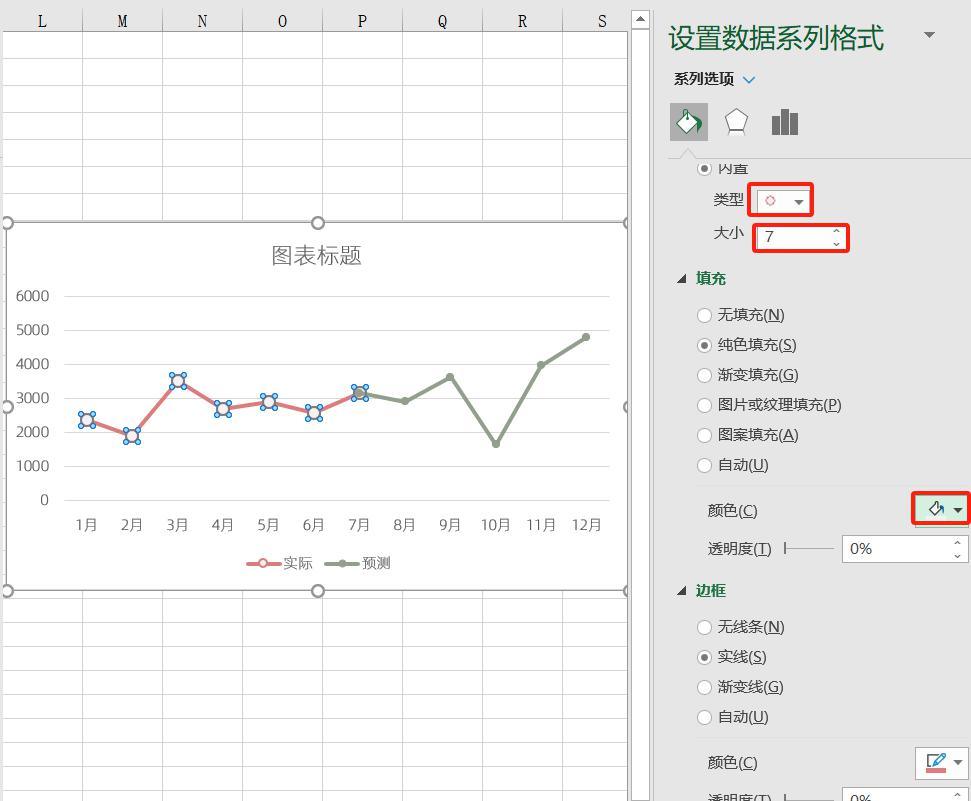The width and height of the screenshot is (971, 801).
Task: Select 无线条(N) border option
Action: 741,627
